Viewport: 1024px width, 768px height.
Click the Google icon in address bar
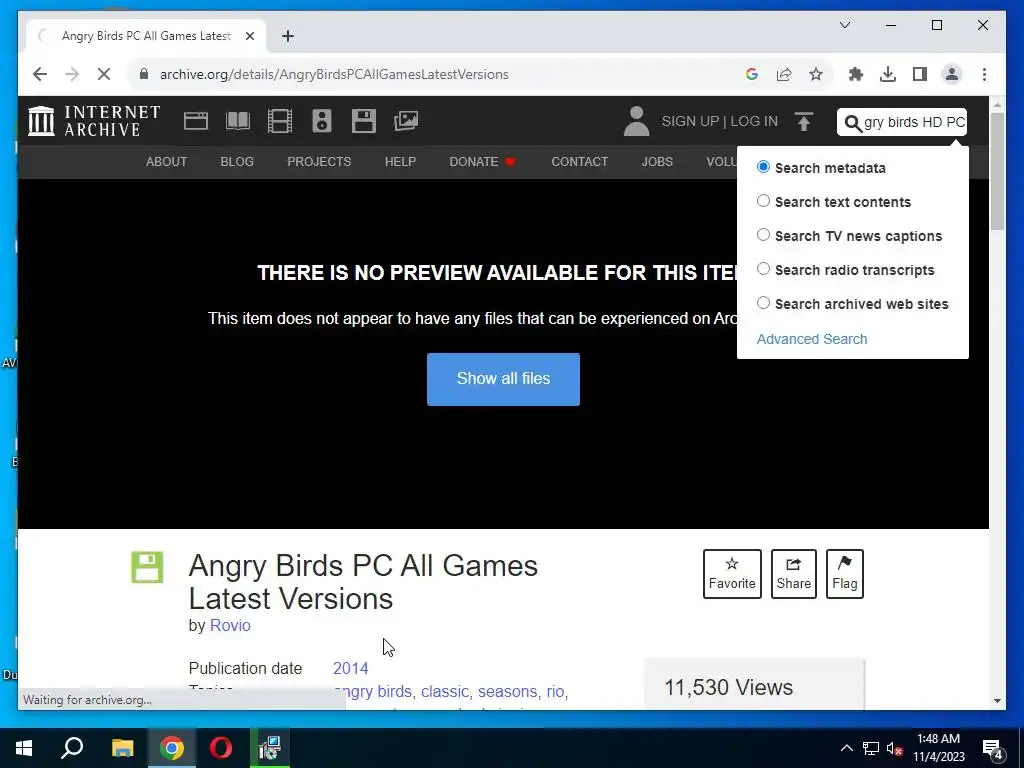coord(752,74)
